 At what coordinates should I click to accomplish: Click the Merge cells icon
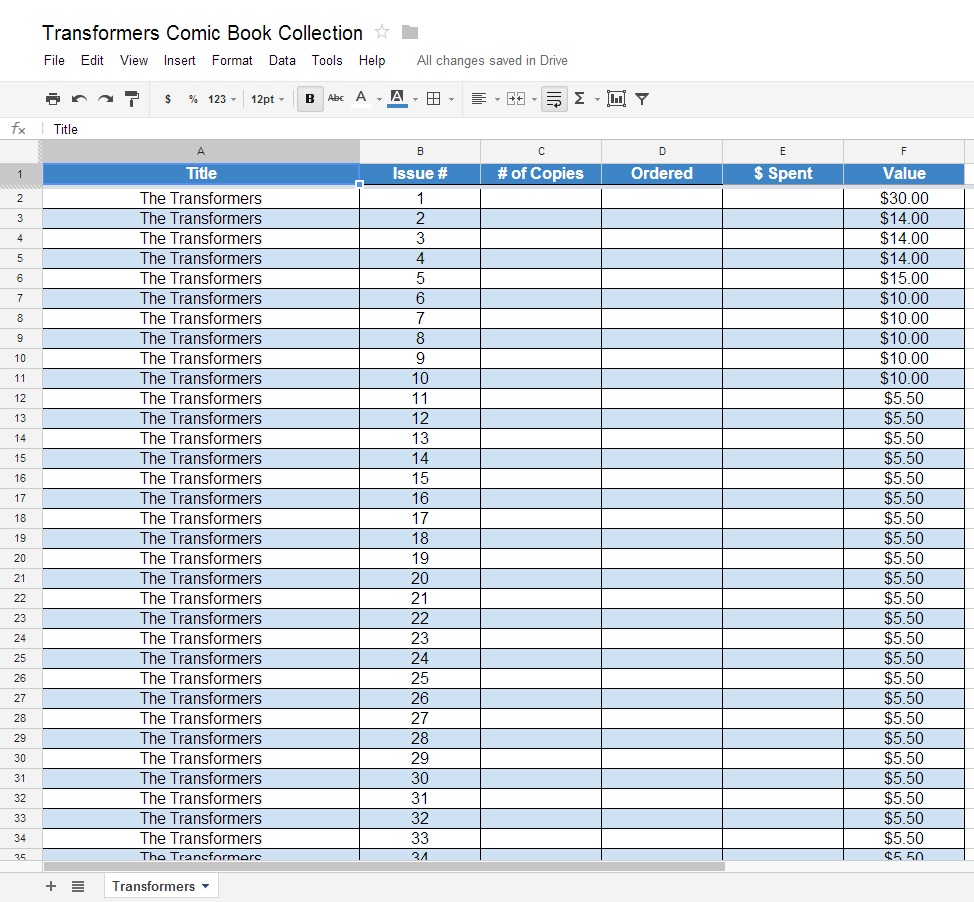[x=516, y=99]
